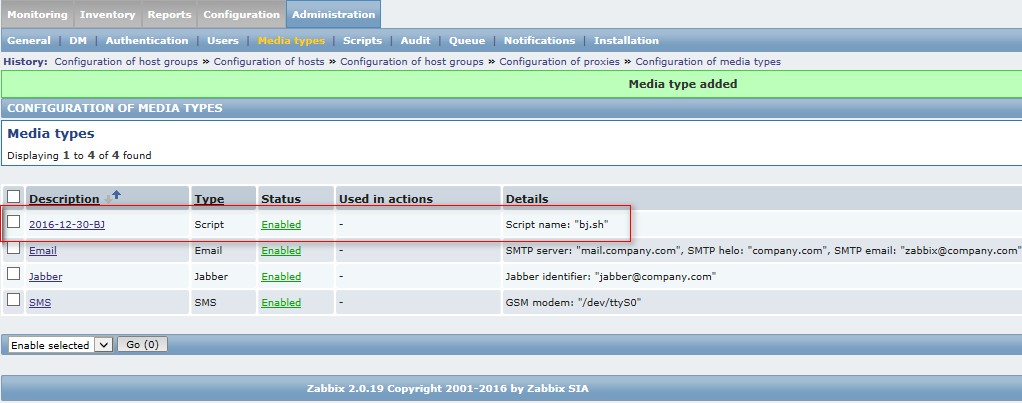Toggle Enabled status of Jabber
Screen dimensions: 1022x403
click(x=281, y=276)
